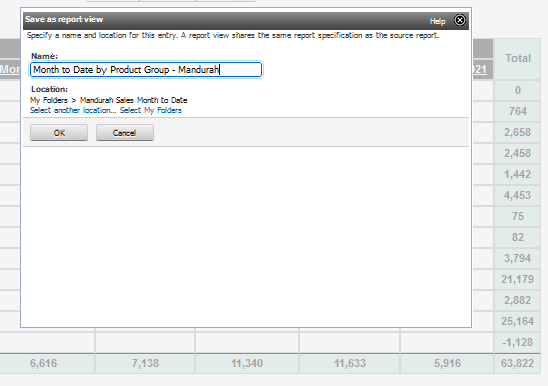Open the Help link in dialog header
Viewport: 548px width, 386px height.
438,21
